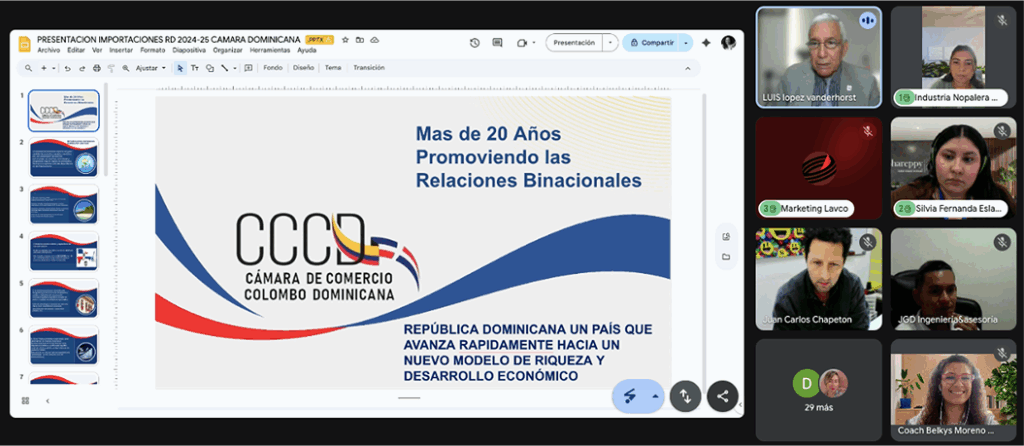
Task: Open the Google account avatar
Action: click(728, 42)
